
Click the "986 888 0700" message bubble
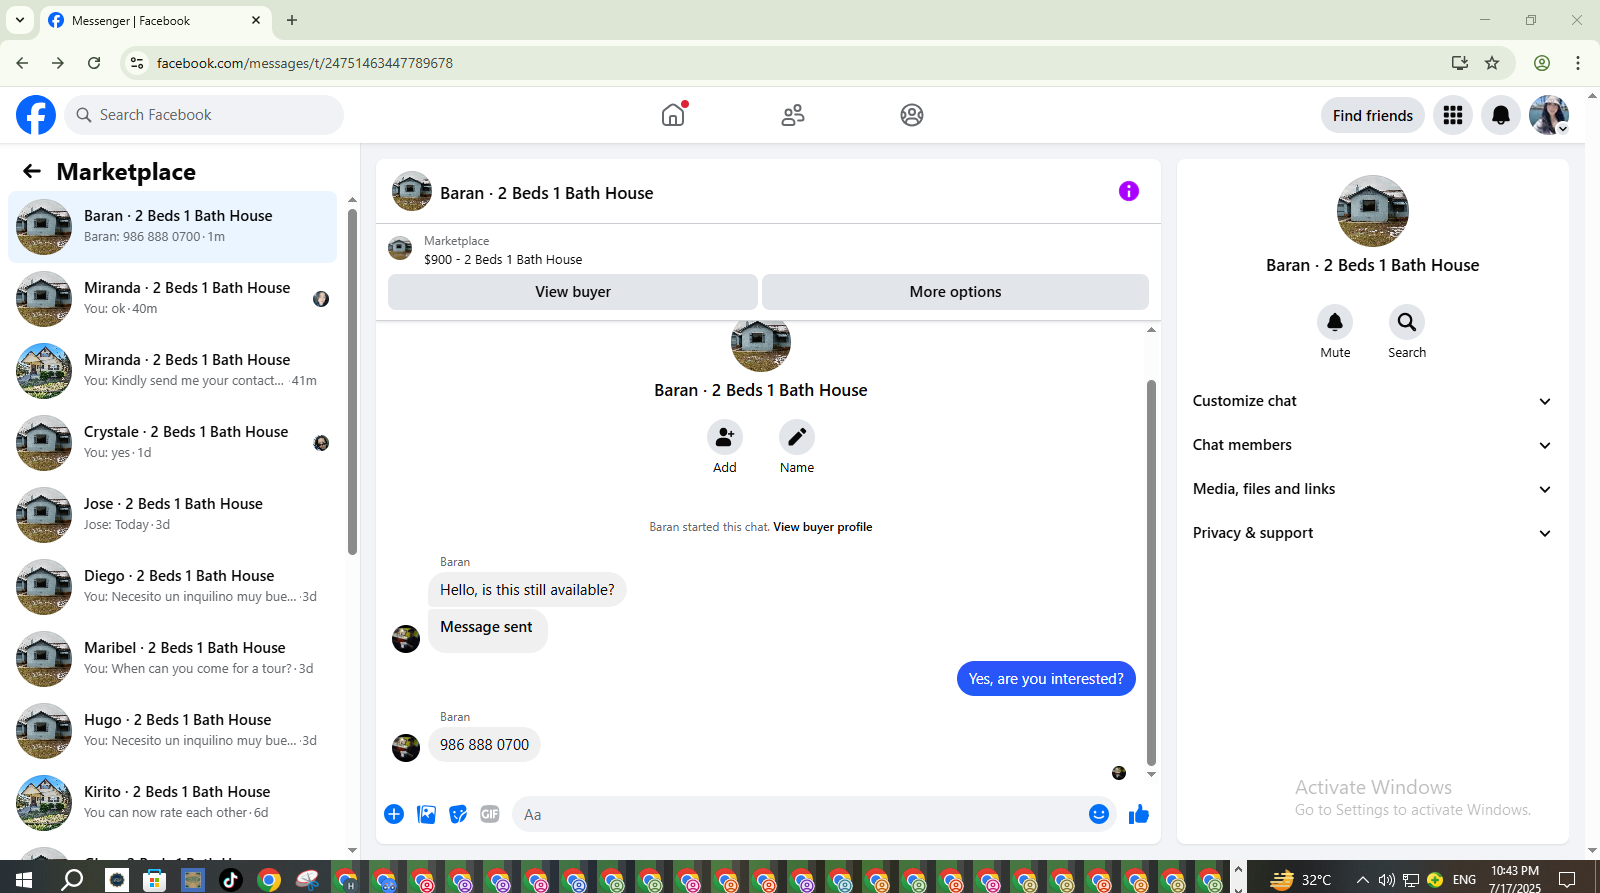click(484, 745)
